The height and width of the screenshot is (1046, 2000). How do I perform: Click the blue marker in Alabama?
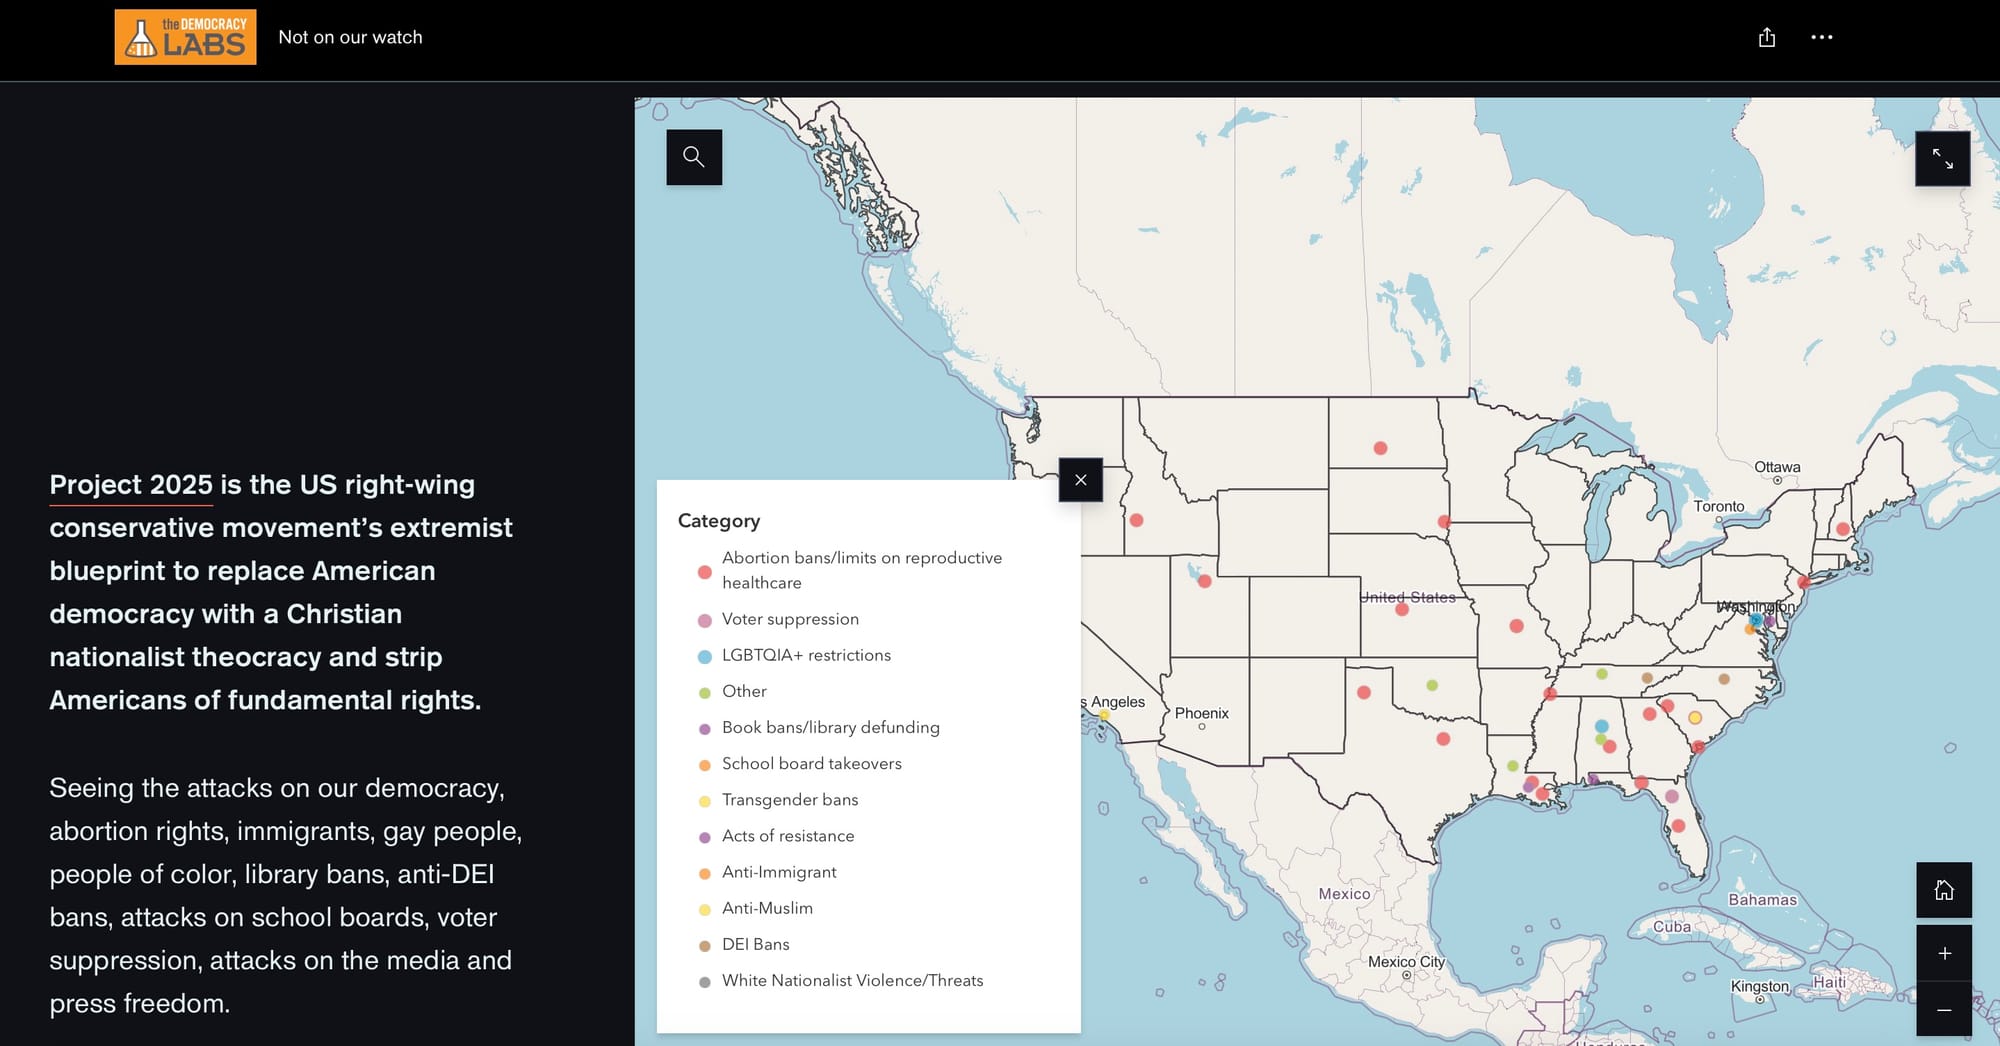(1601, 726)
